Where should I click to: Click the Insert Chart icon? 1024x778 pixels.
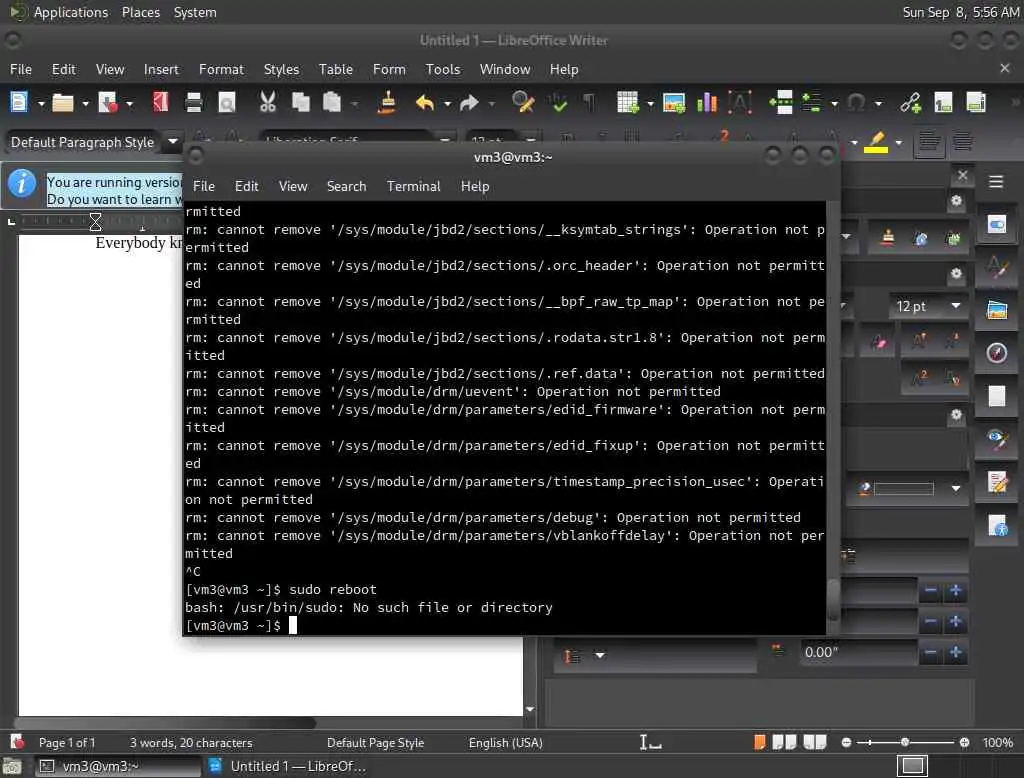(x=707, y=103)
